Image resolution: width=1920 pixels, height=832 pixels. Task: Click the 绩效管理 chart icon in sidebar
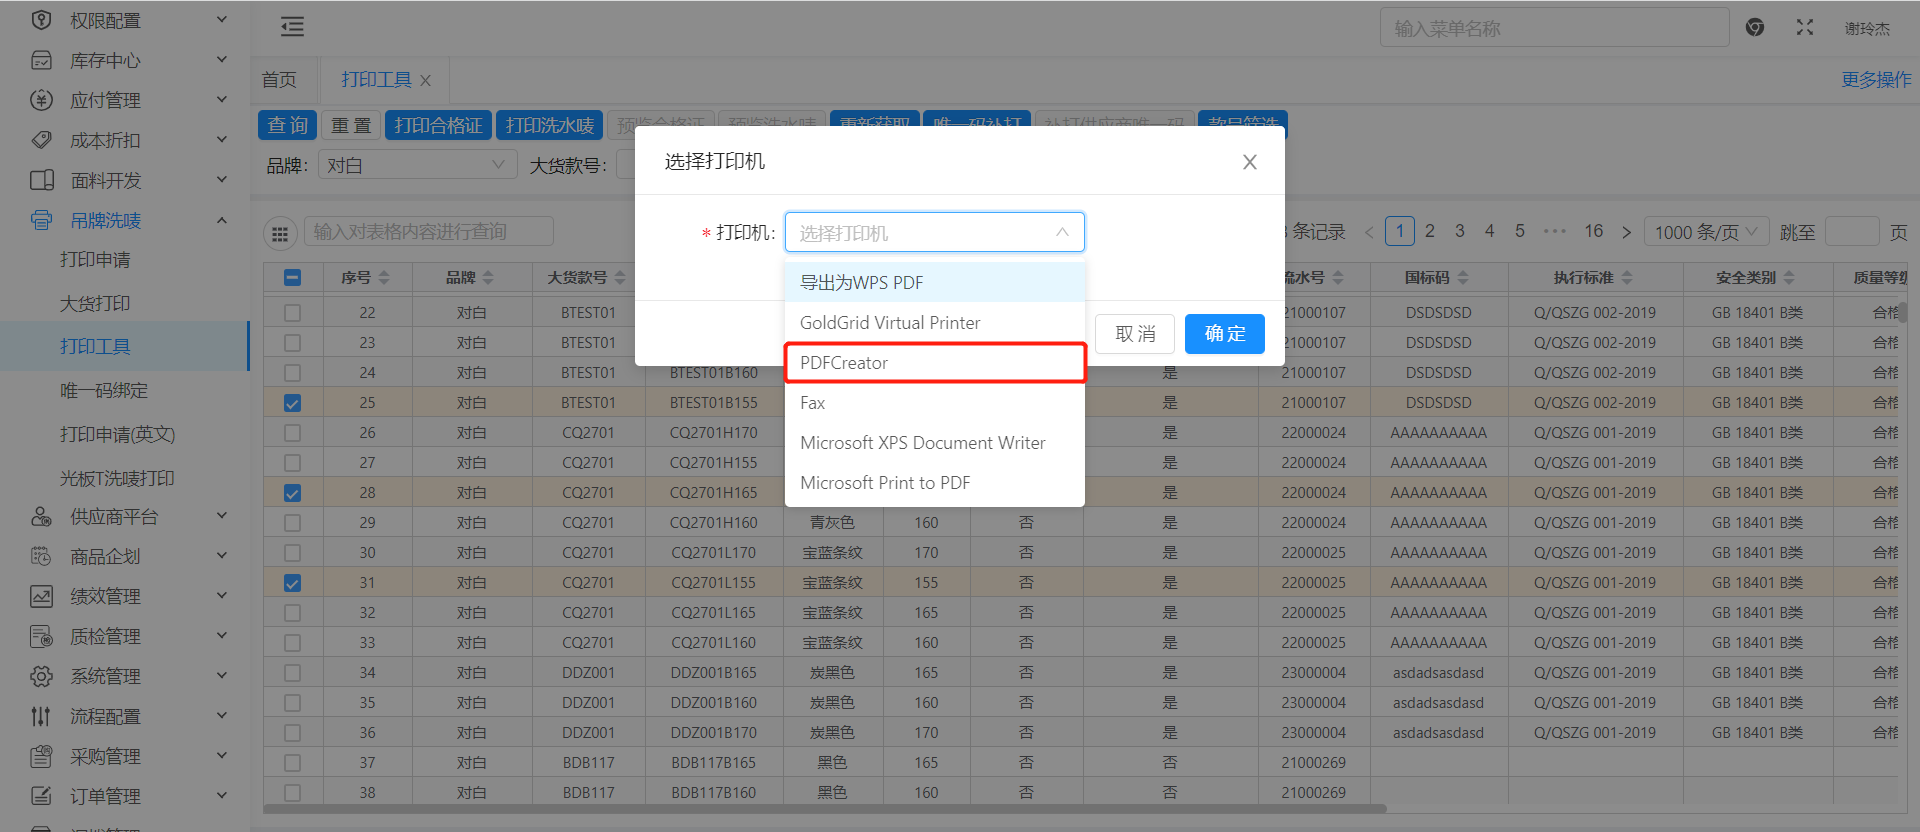coord(41,597)
